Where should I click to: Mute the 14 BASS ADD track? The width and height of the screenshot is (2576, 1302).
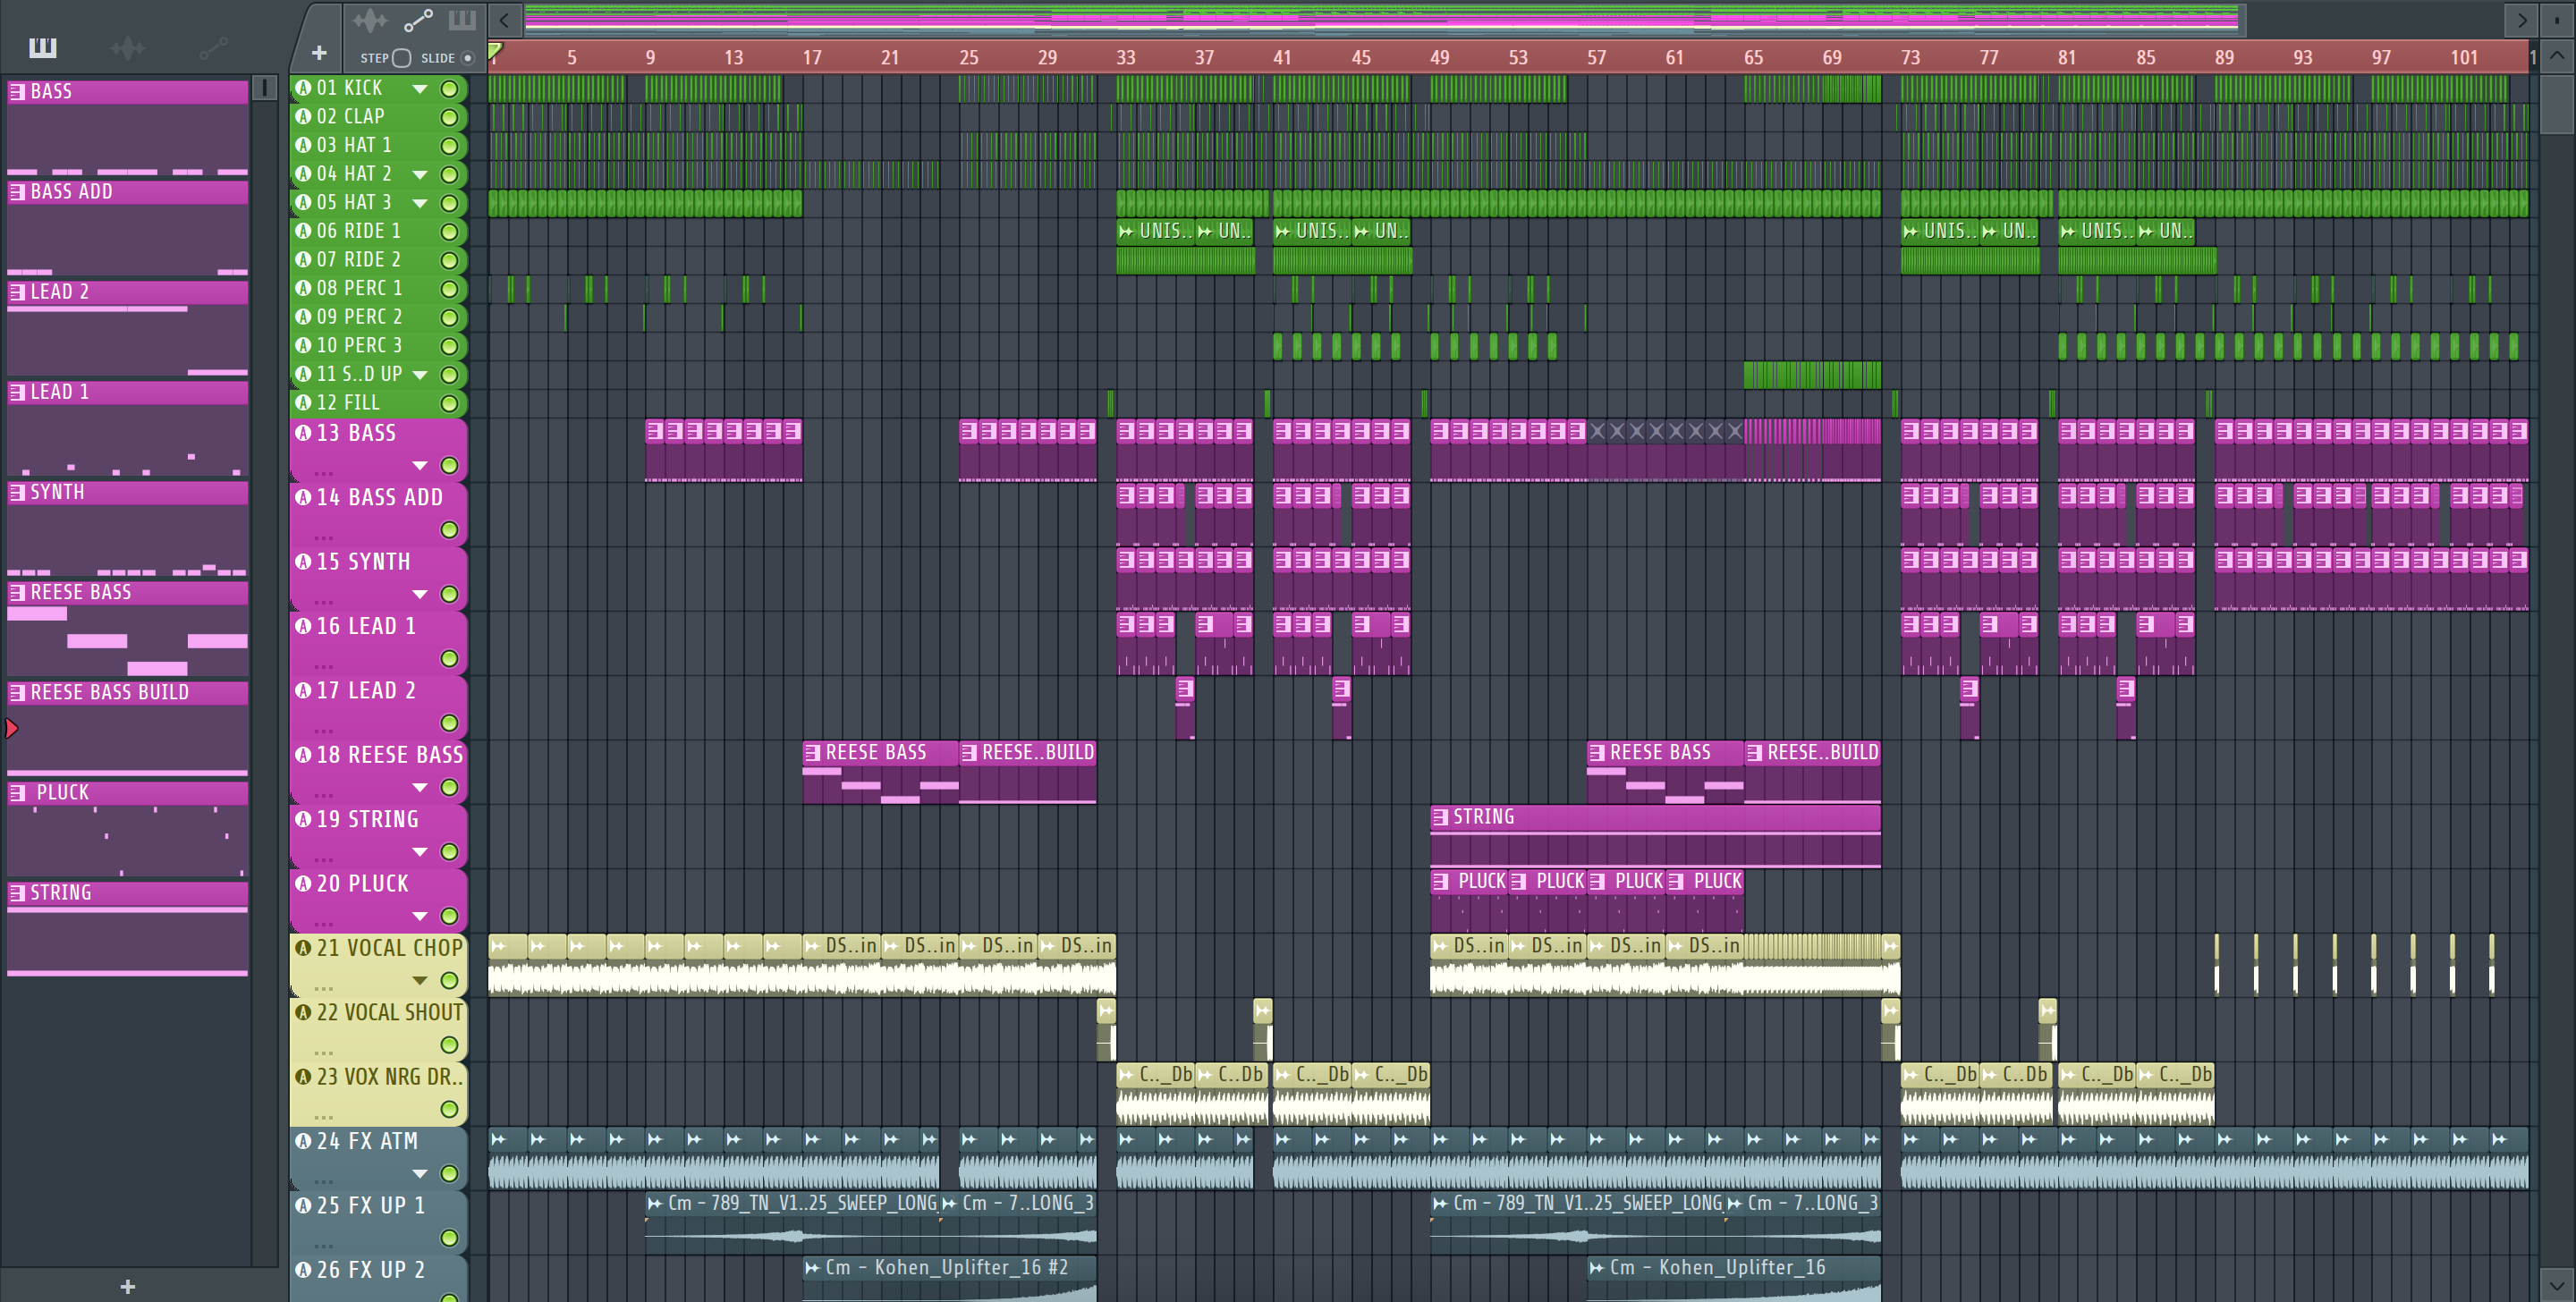tap(450, 530)
